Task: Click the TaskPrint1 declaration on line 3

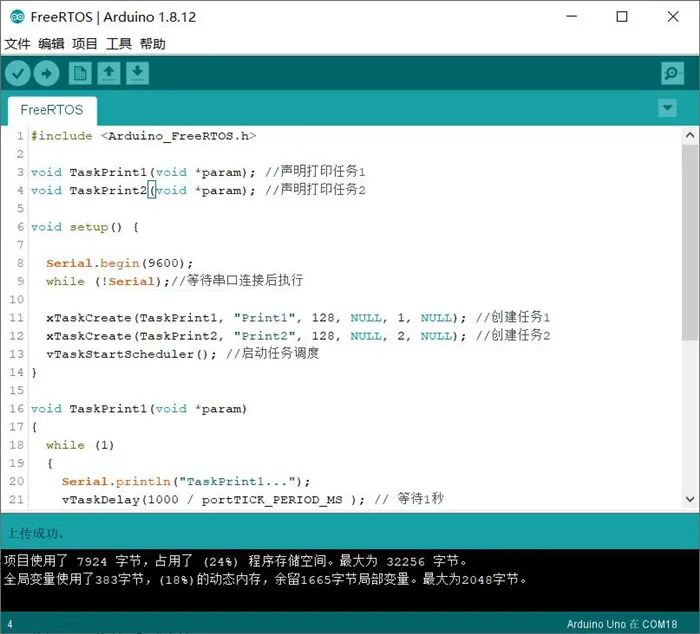Action: (x=198, y=172)
